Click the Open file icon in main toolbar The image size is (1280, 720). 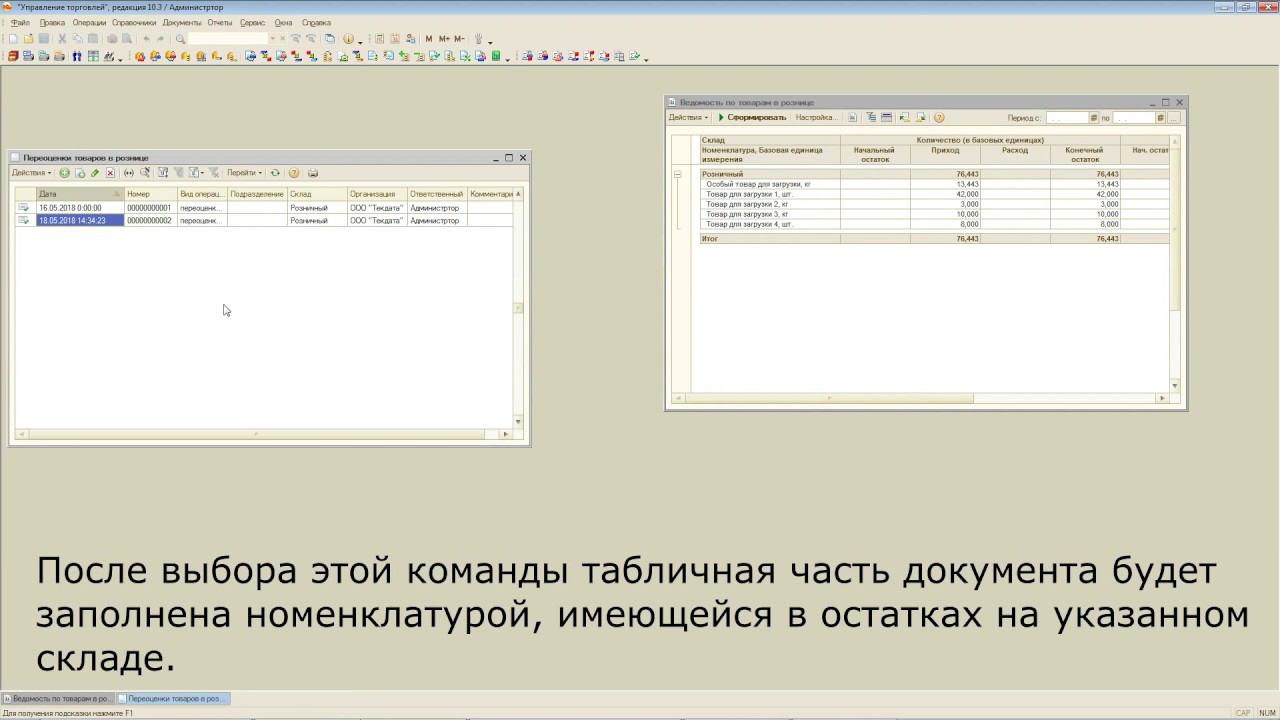pos(28,39)
